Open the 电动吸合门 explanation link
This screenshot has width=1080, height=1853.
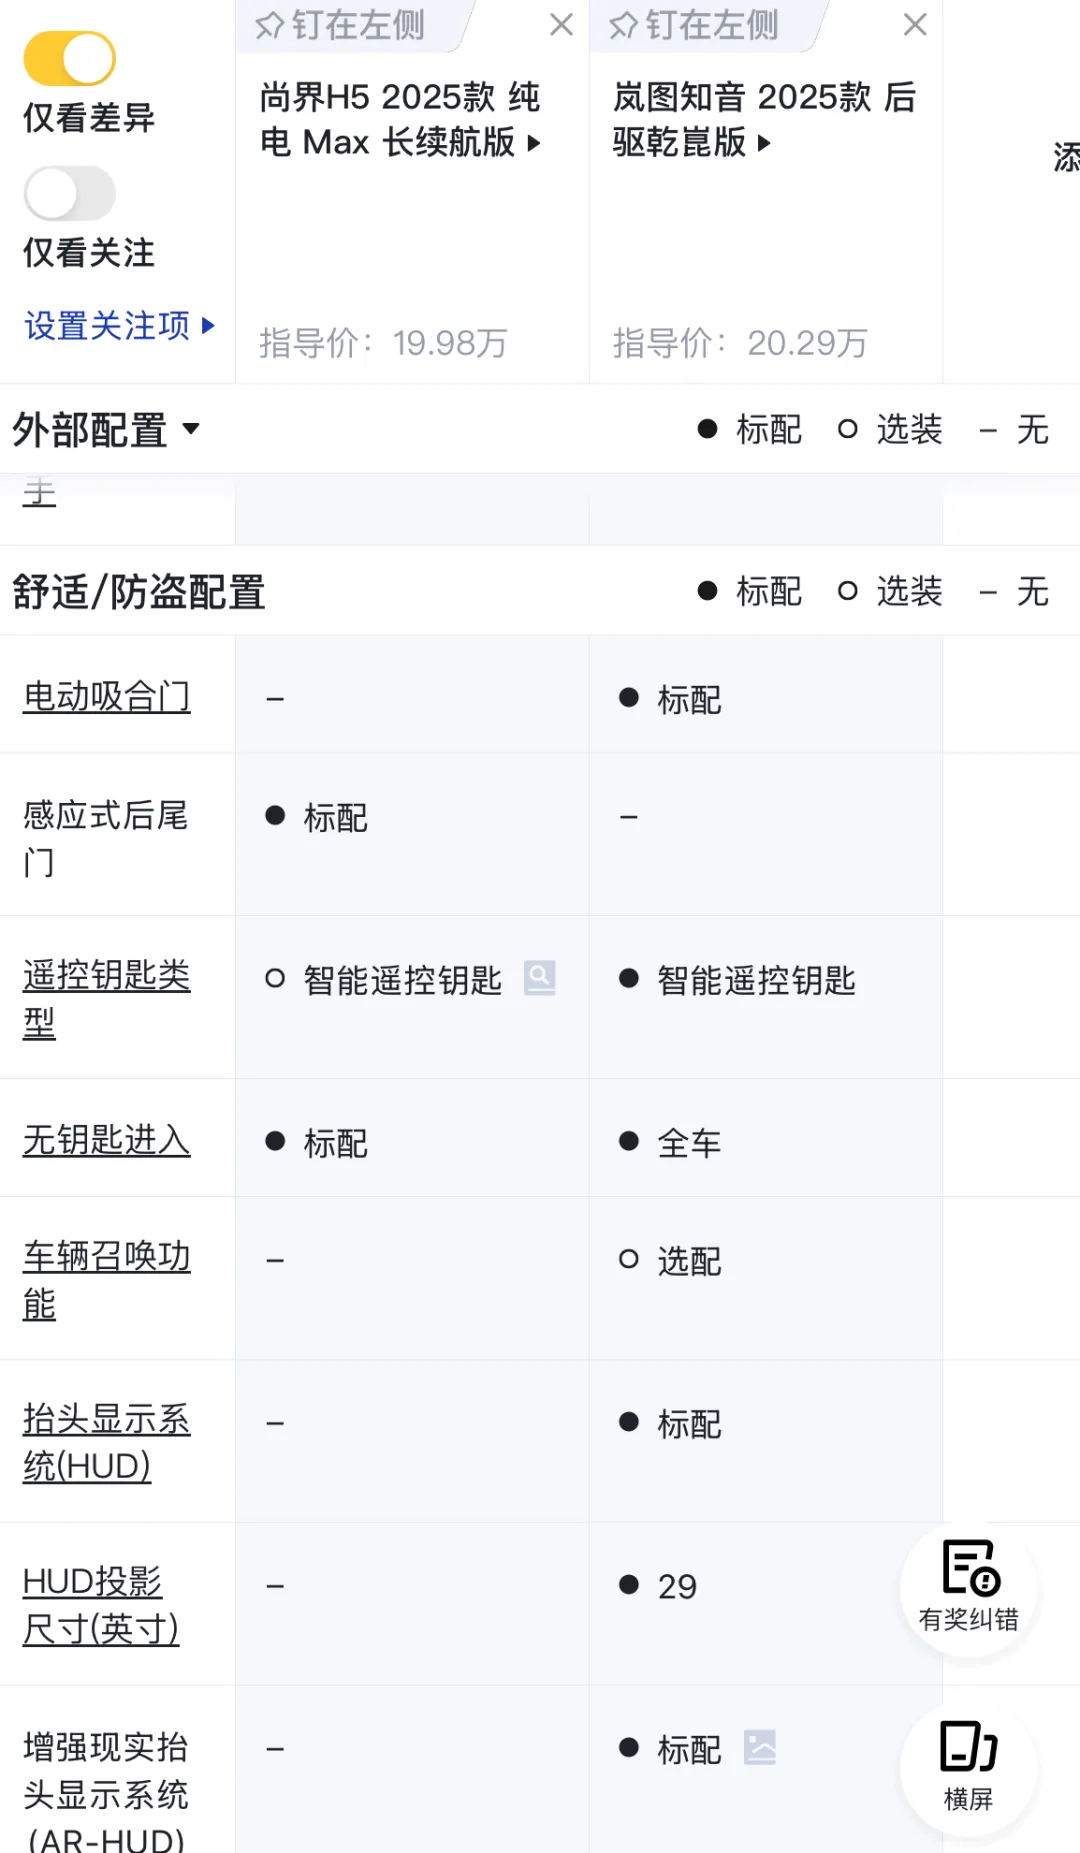(106, 696)
